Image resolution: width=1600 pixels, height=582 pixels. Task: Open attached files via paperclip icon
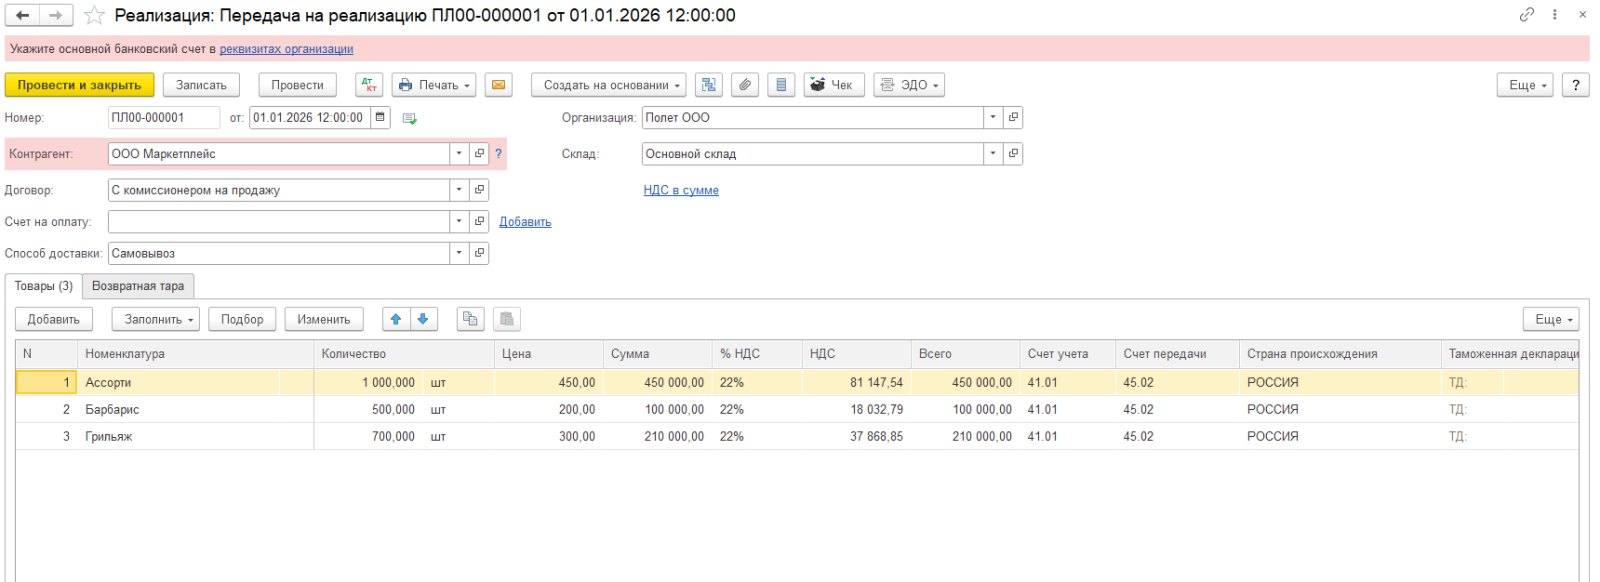(x=745, y=85)
